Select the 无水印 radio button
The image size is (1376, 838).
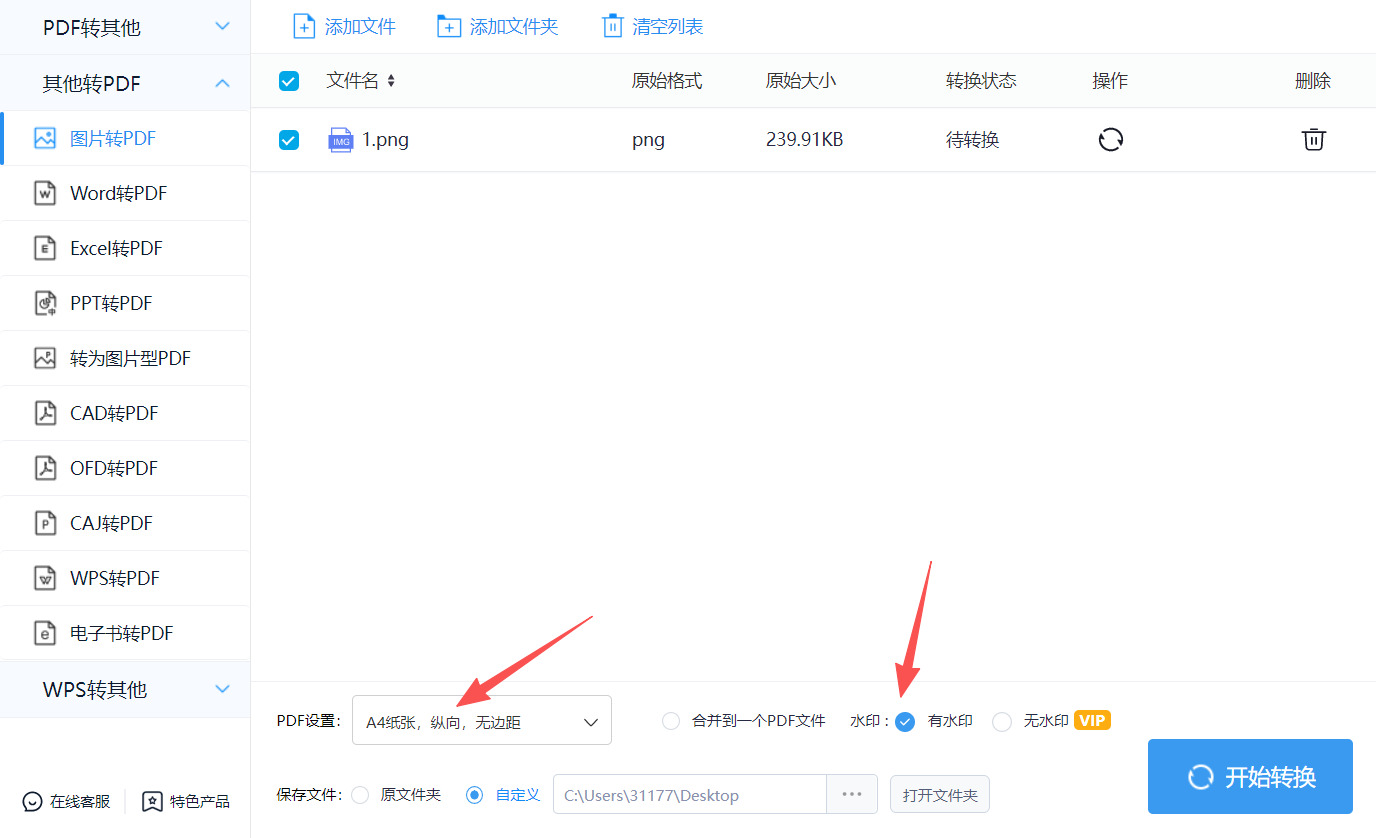click(1002, 721)
